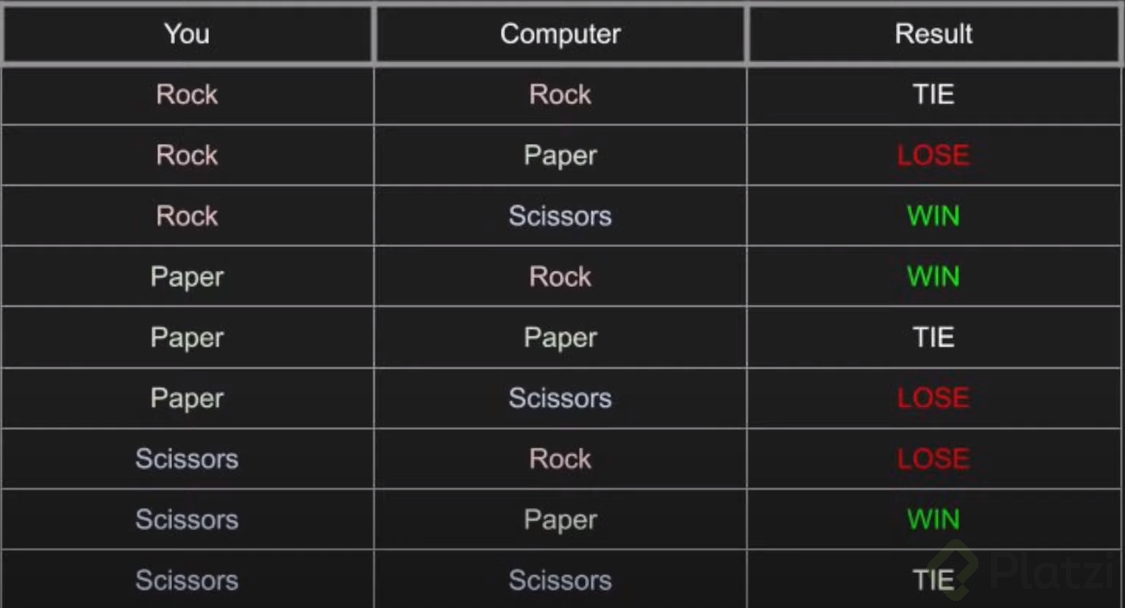Click green WIN in Rock vs Scissors row
1125x608 pixels.
[933, 216]
